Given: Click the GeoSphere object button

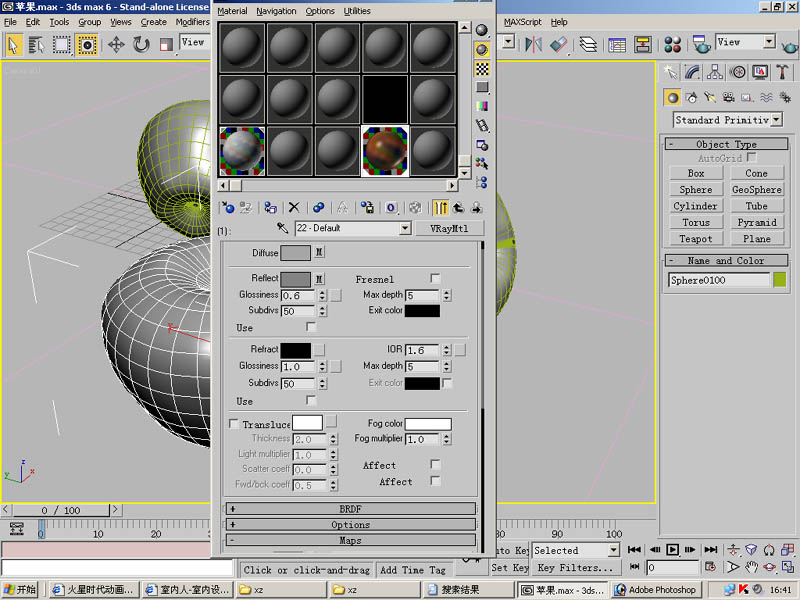Looking at the screenshot, I should (x=757, y=189).
